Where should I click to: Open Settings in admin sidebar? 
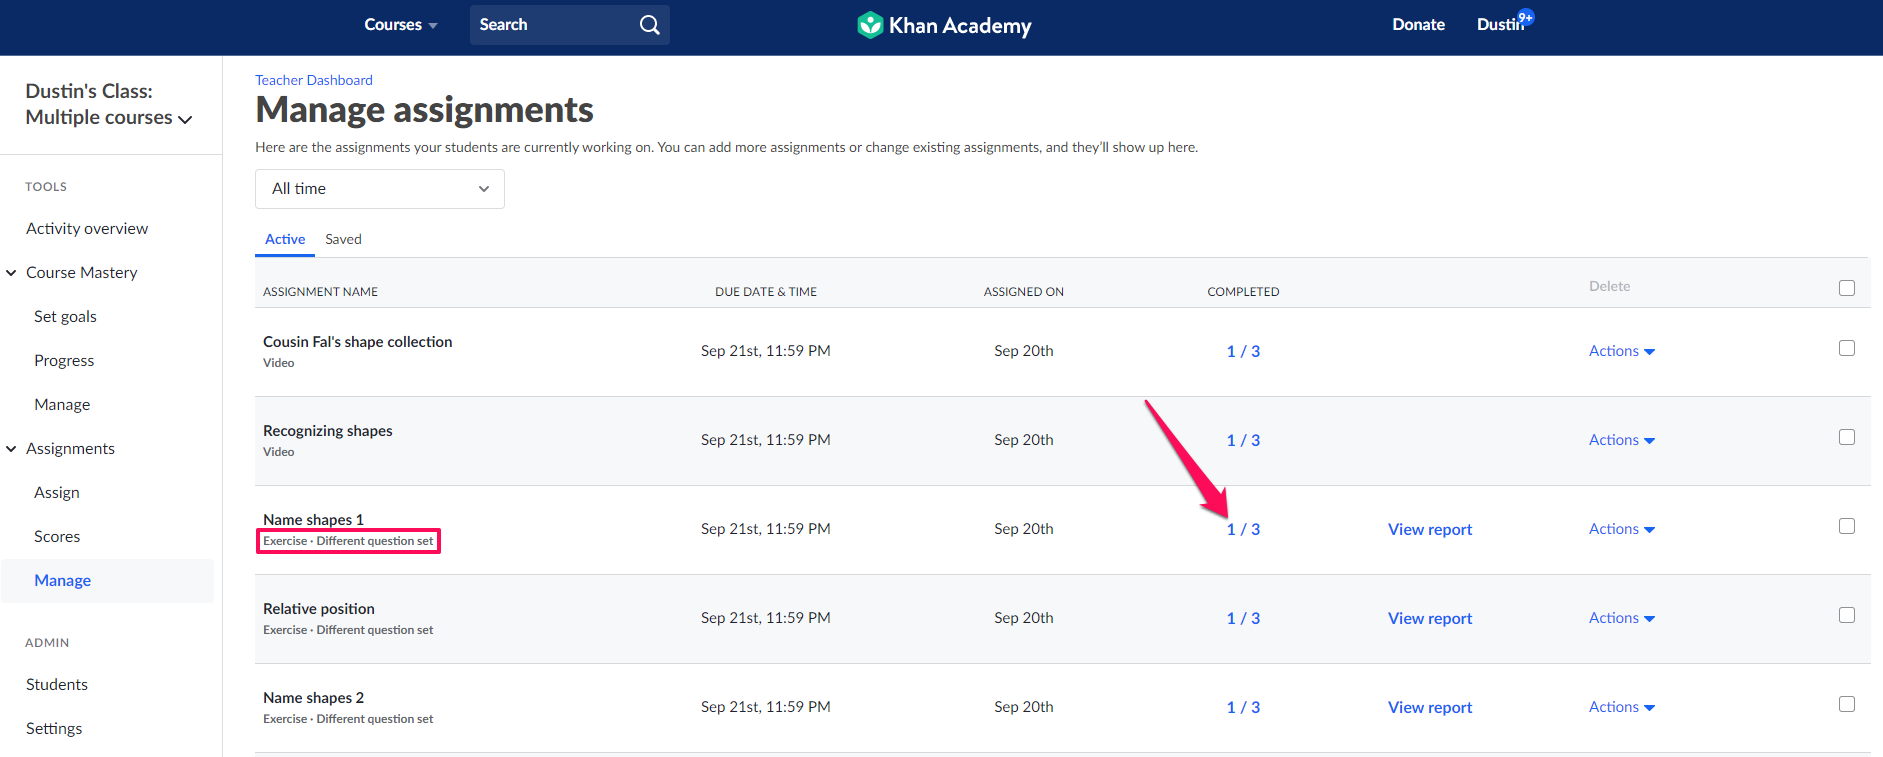54,729
